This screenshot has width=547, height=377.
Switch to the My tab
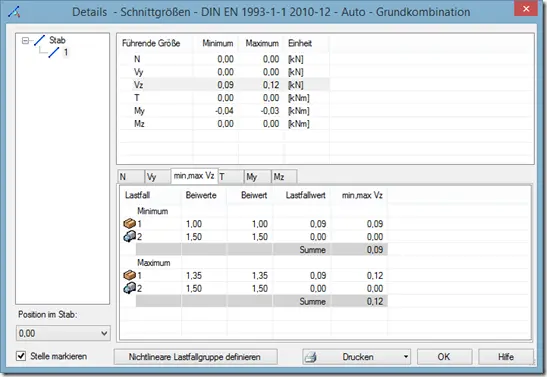(x=258, y=177)
